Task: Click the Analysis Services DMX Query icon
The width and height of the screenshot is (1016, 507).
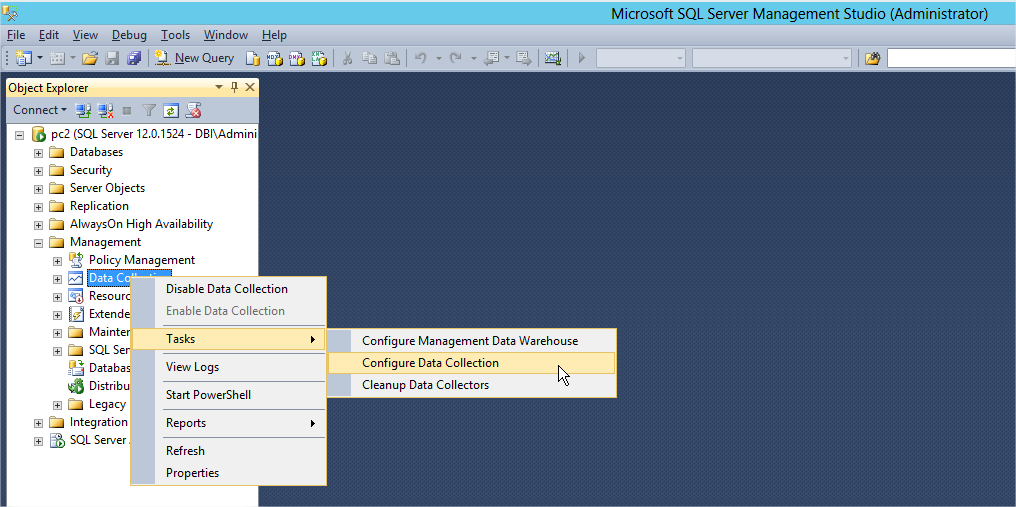Action: tap(297, 58)
